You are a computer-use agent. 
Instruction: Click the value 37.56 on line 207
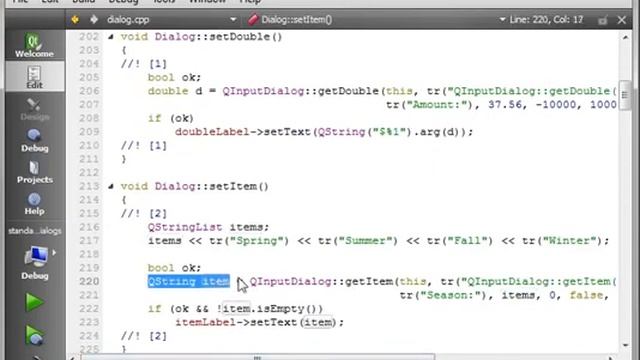pyautogui.click(x=505, y=105)
